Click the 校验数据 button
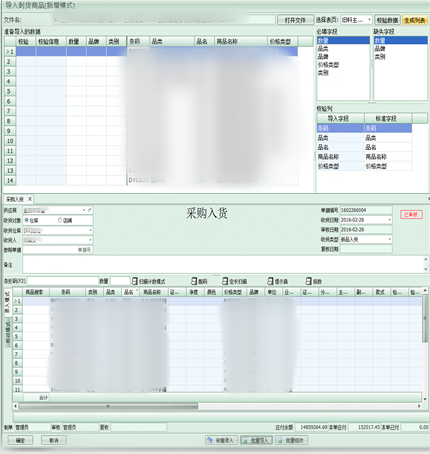This screenshot has width=430, height=454. (387, 20)
